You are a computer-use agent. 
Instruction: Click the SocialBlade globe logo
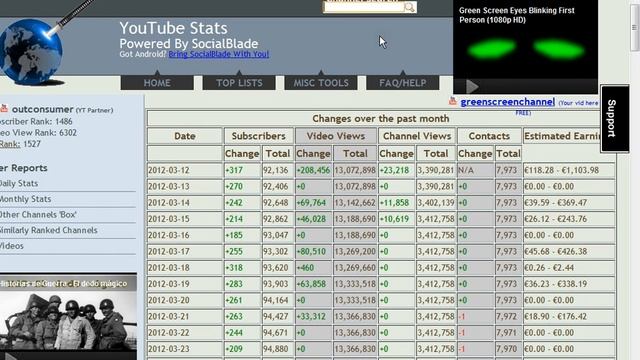point(31,52)
